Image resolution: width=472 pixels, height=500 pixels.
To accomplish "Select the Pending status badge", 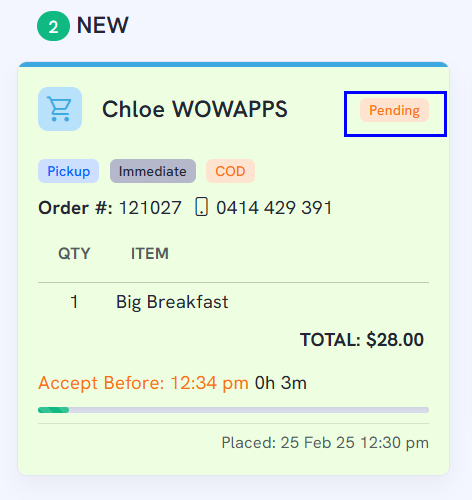I will (394, 110).
